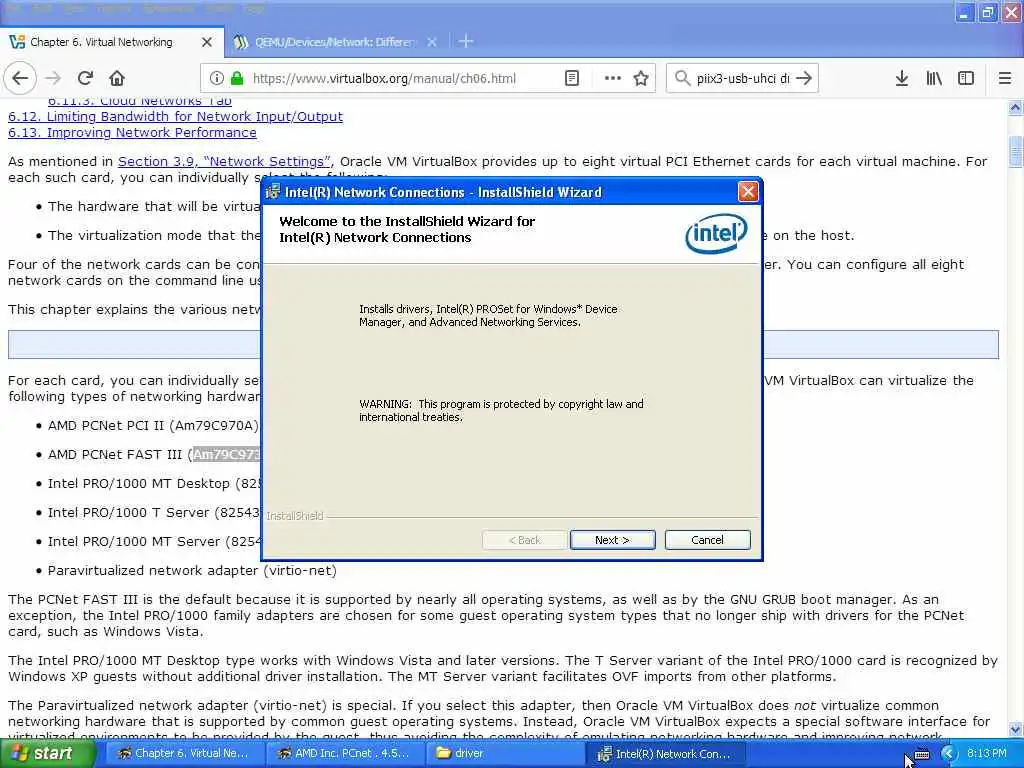
Task: Close the Chapter 6 Virtual Networking tab
Action: (207, 42)
